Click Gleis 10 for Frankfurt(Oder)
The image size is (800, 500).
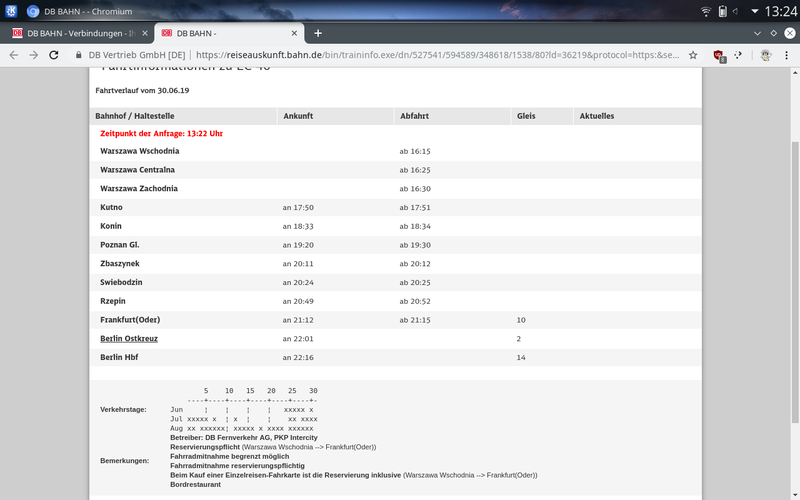coord(521,320)
